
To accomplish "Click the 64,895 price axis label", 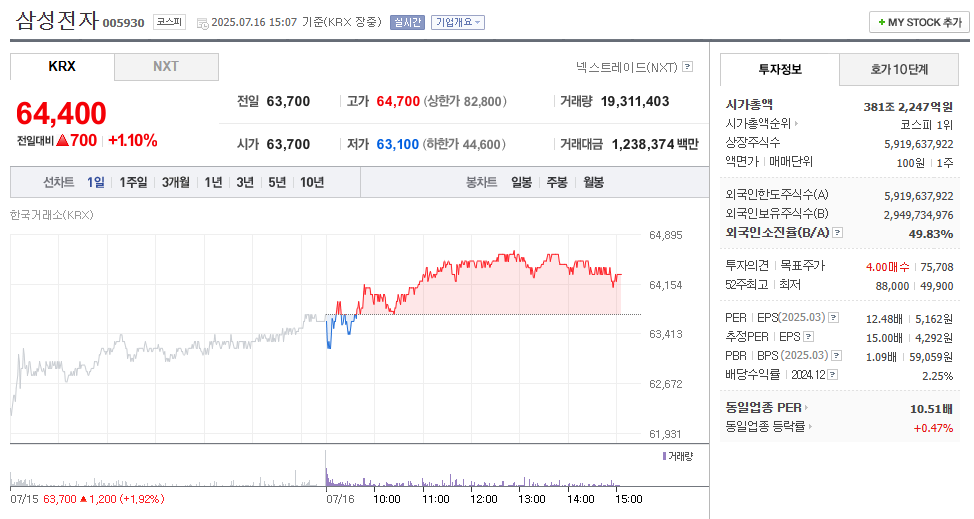I will [665, 235].
